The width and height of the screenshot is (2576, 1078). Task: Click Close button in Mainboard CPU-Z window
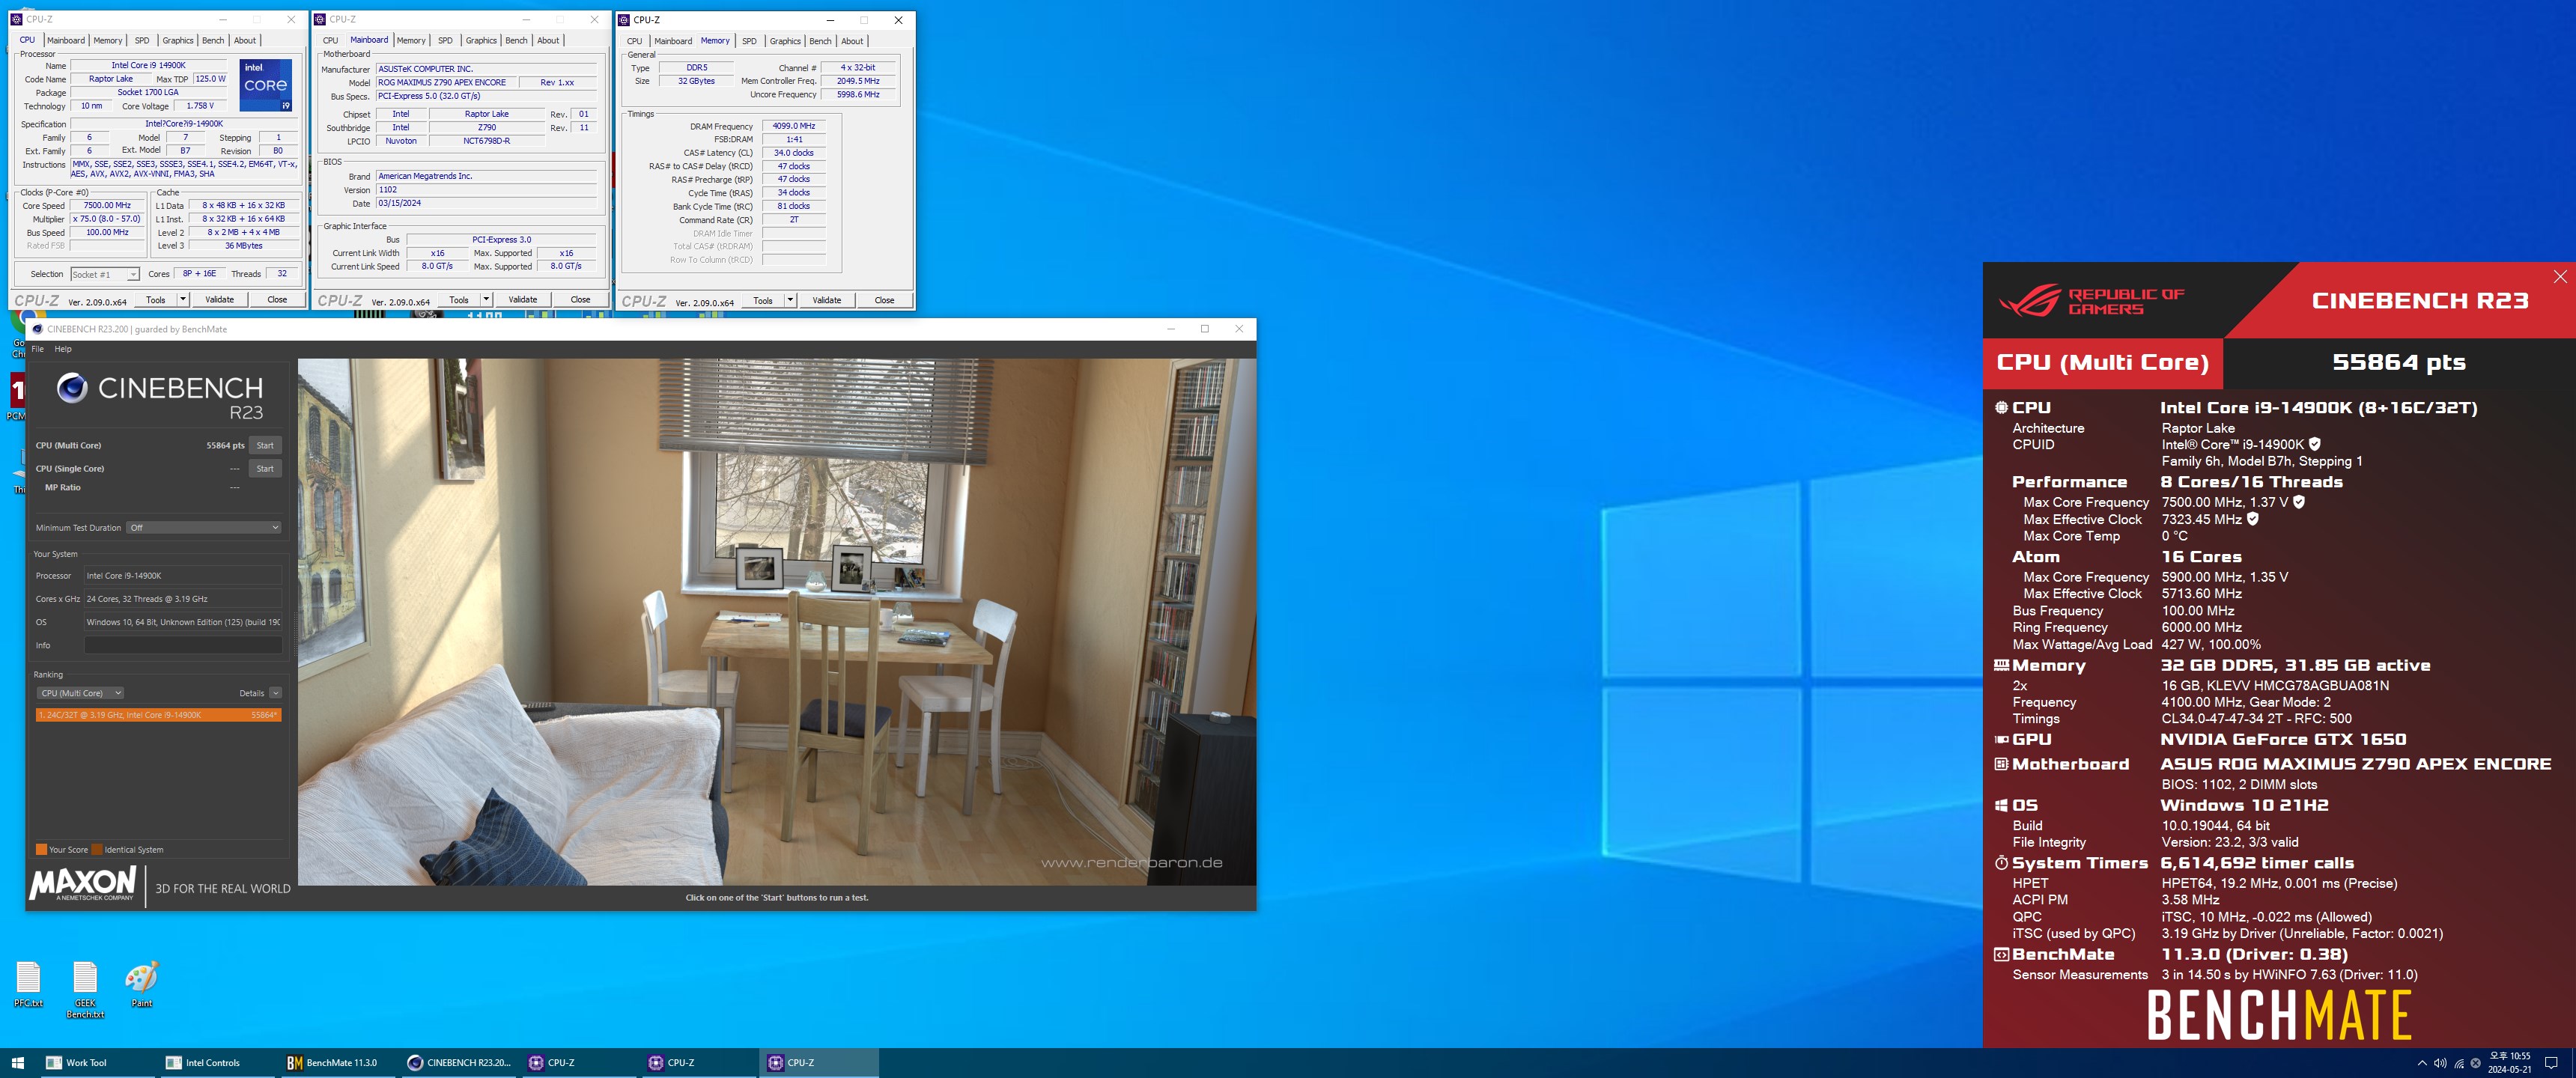click(580, 299)
